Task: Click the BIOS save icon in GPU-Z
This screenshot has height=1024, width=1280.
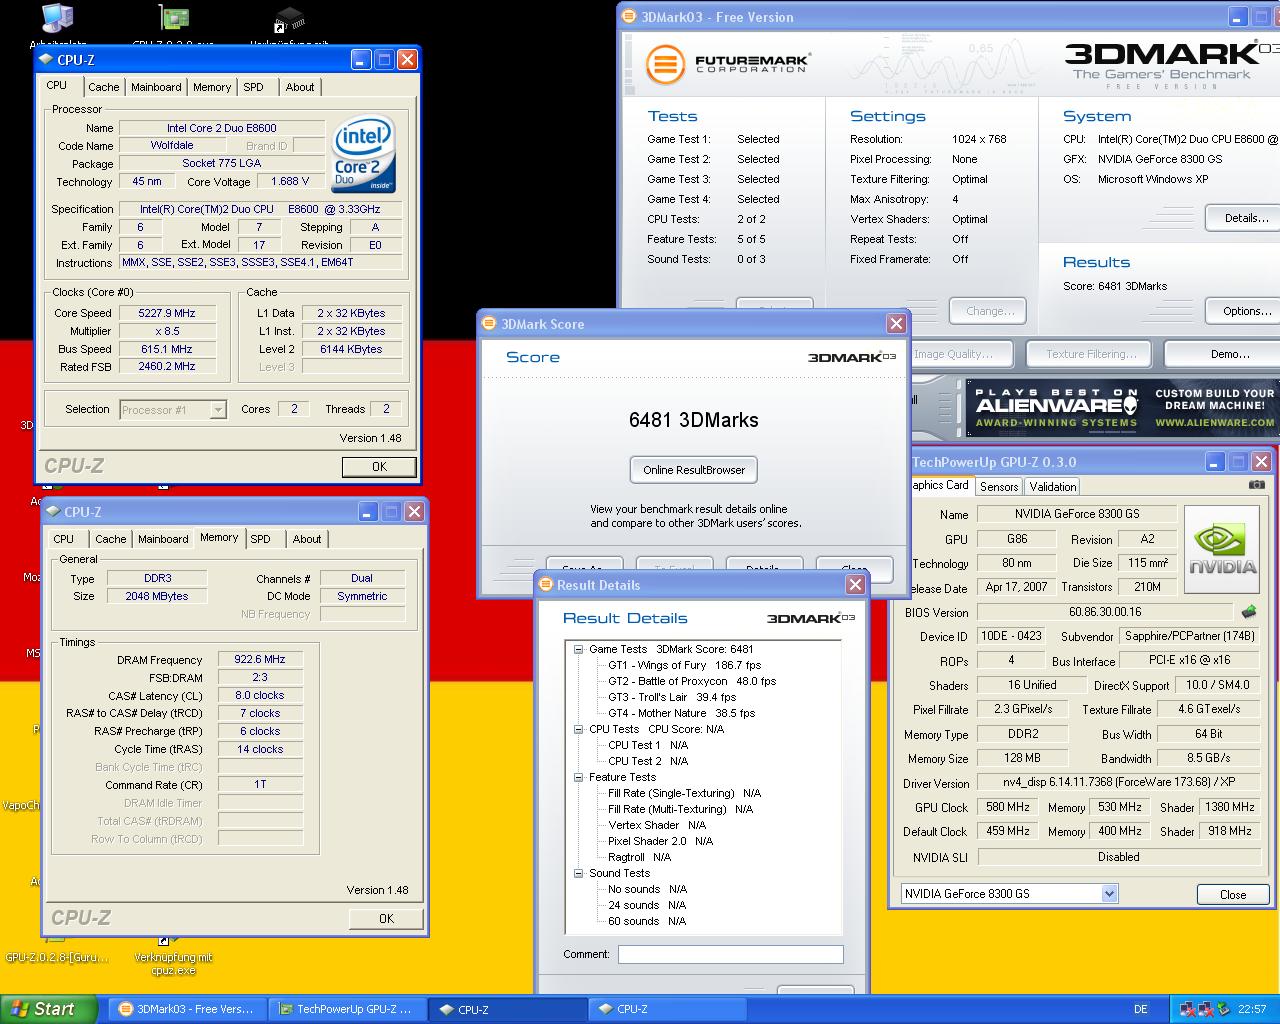Action: pyautogui.click(x=1250, y=611)
